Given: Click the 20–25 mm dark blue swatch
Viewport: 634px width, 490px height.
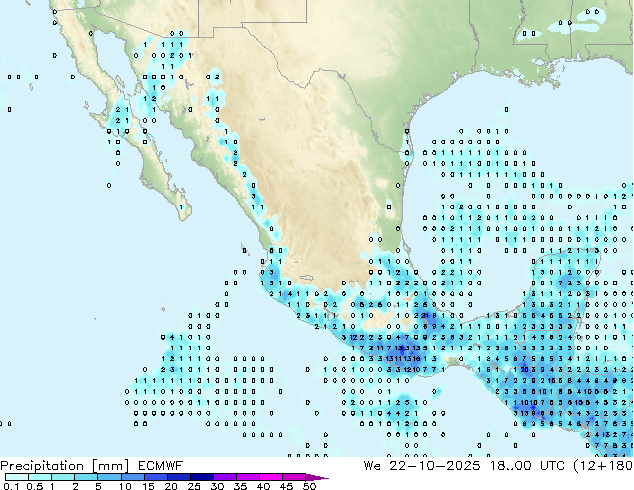Looking at the screenshot, I should coord(179,477).
